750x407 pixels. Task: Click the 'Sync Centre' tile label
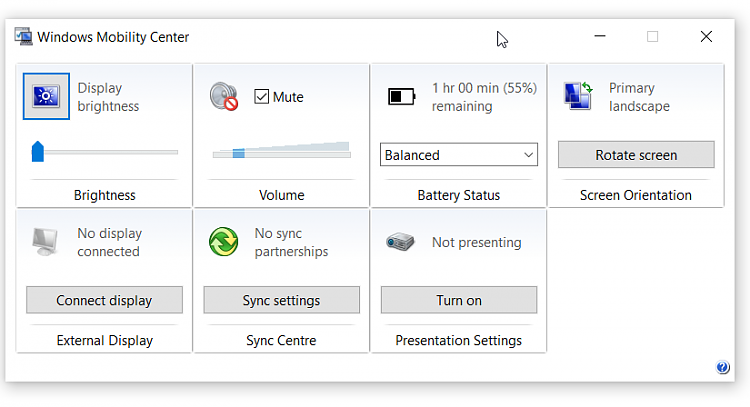[x=281, y=341]
